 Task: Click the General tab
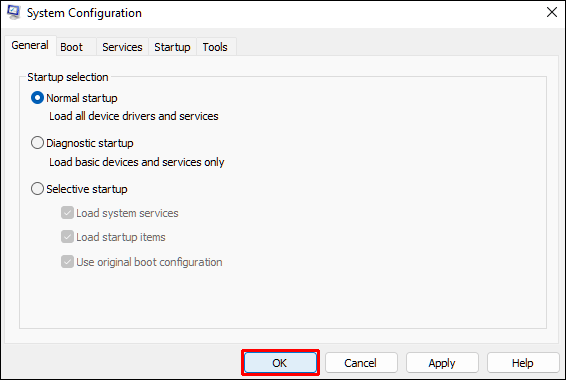tap(30, 45)
